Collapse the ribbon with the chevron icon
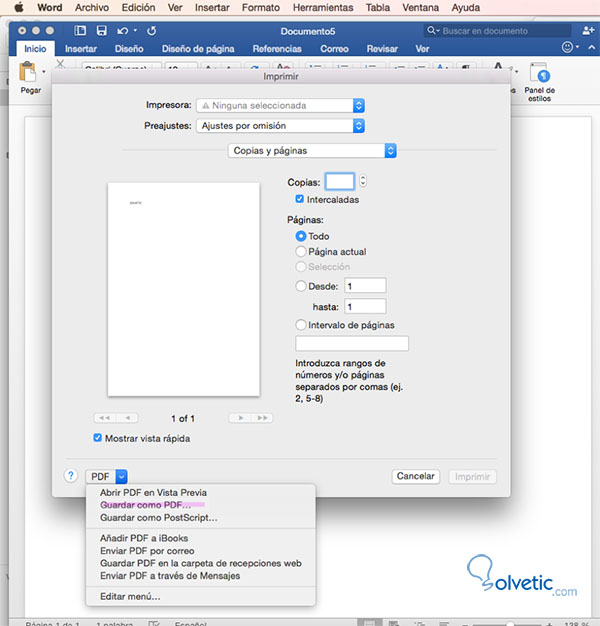 coord(591,47)
